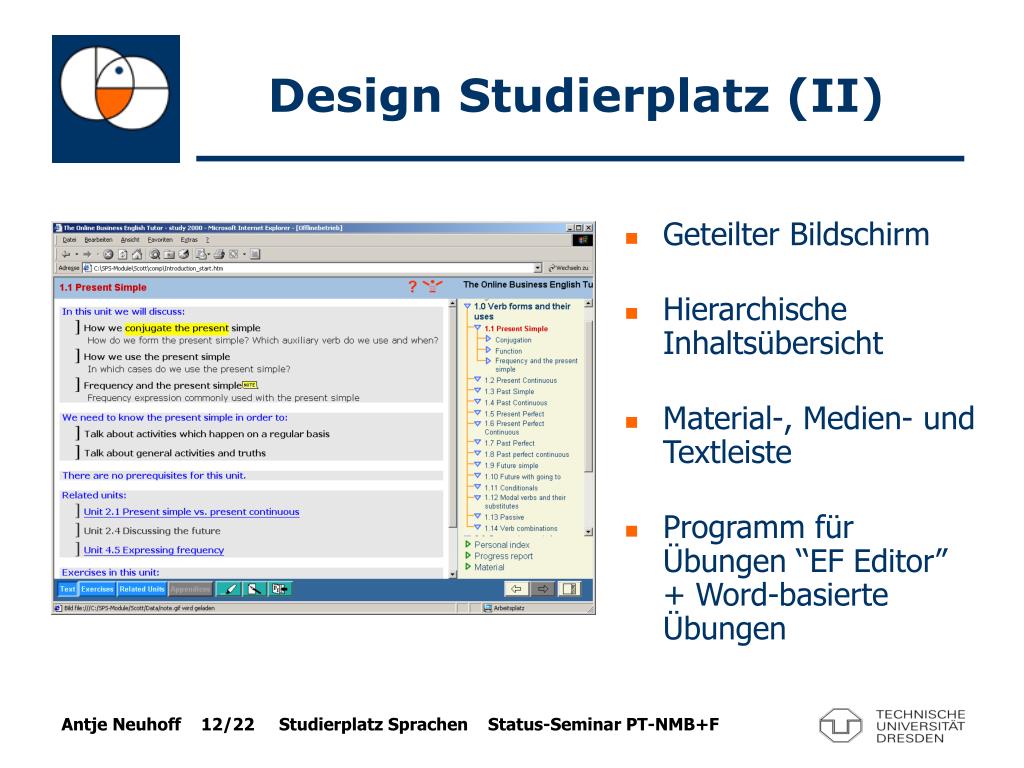Open the question mark help menu
Screen dimensions: 1024x768
pos(208,240)
